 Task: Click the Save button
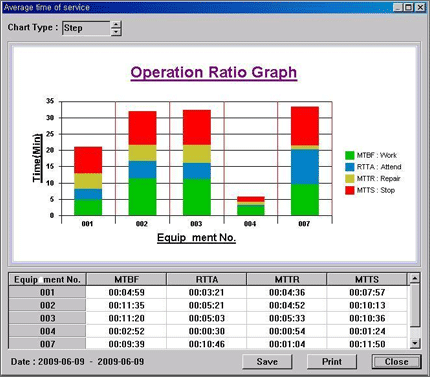tap(267, 362)
